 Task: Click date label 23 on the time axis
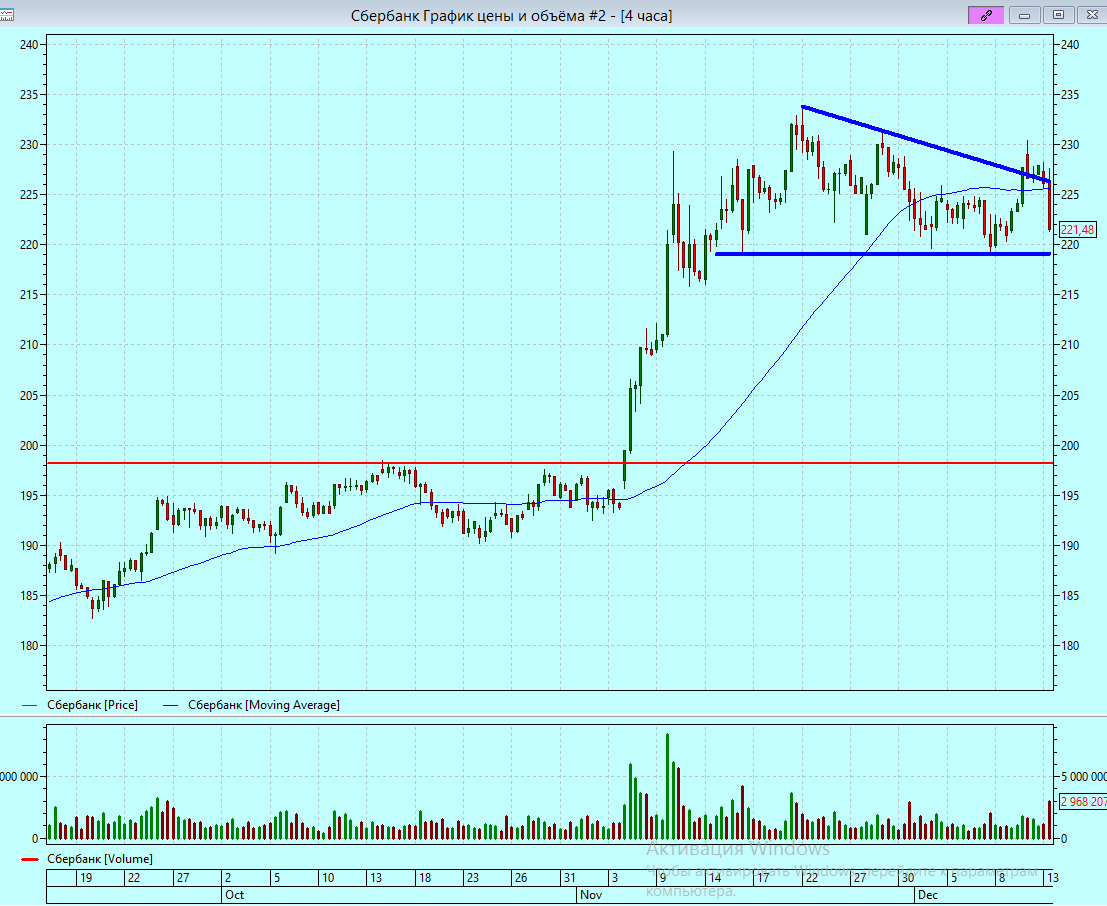[472, 878]
